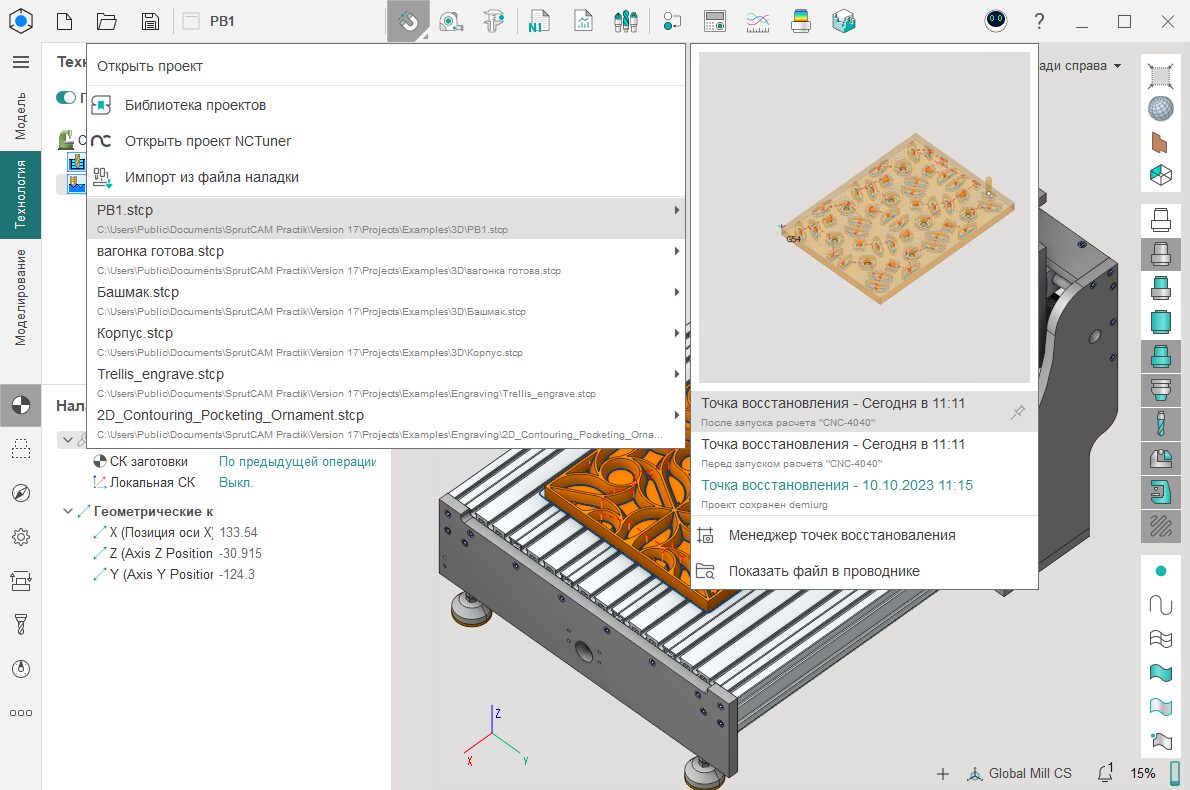Open Менеджер точек восстановления

[x=842, y=535]
